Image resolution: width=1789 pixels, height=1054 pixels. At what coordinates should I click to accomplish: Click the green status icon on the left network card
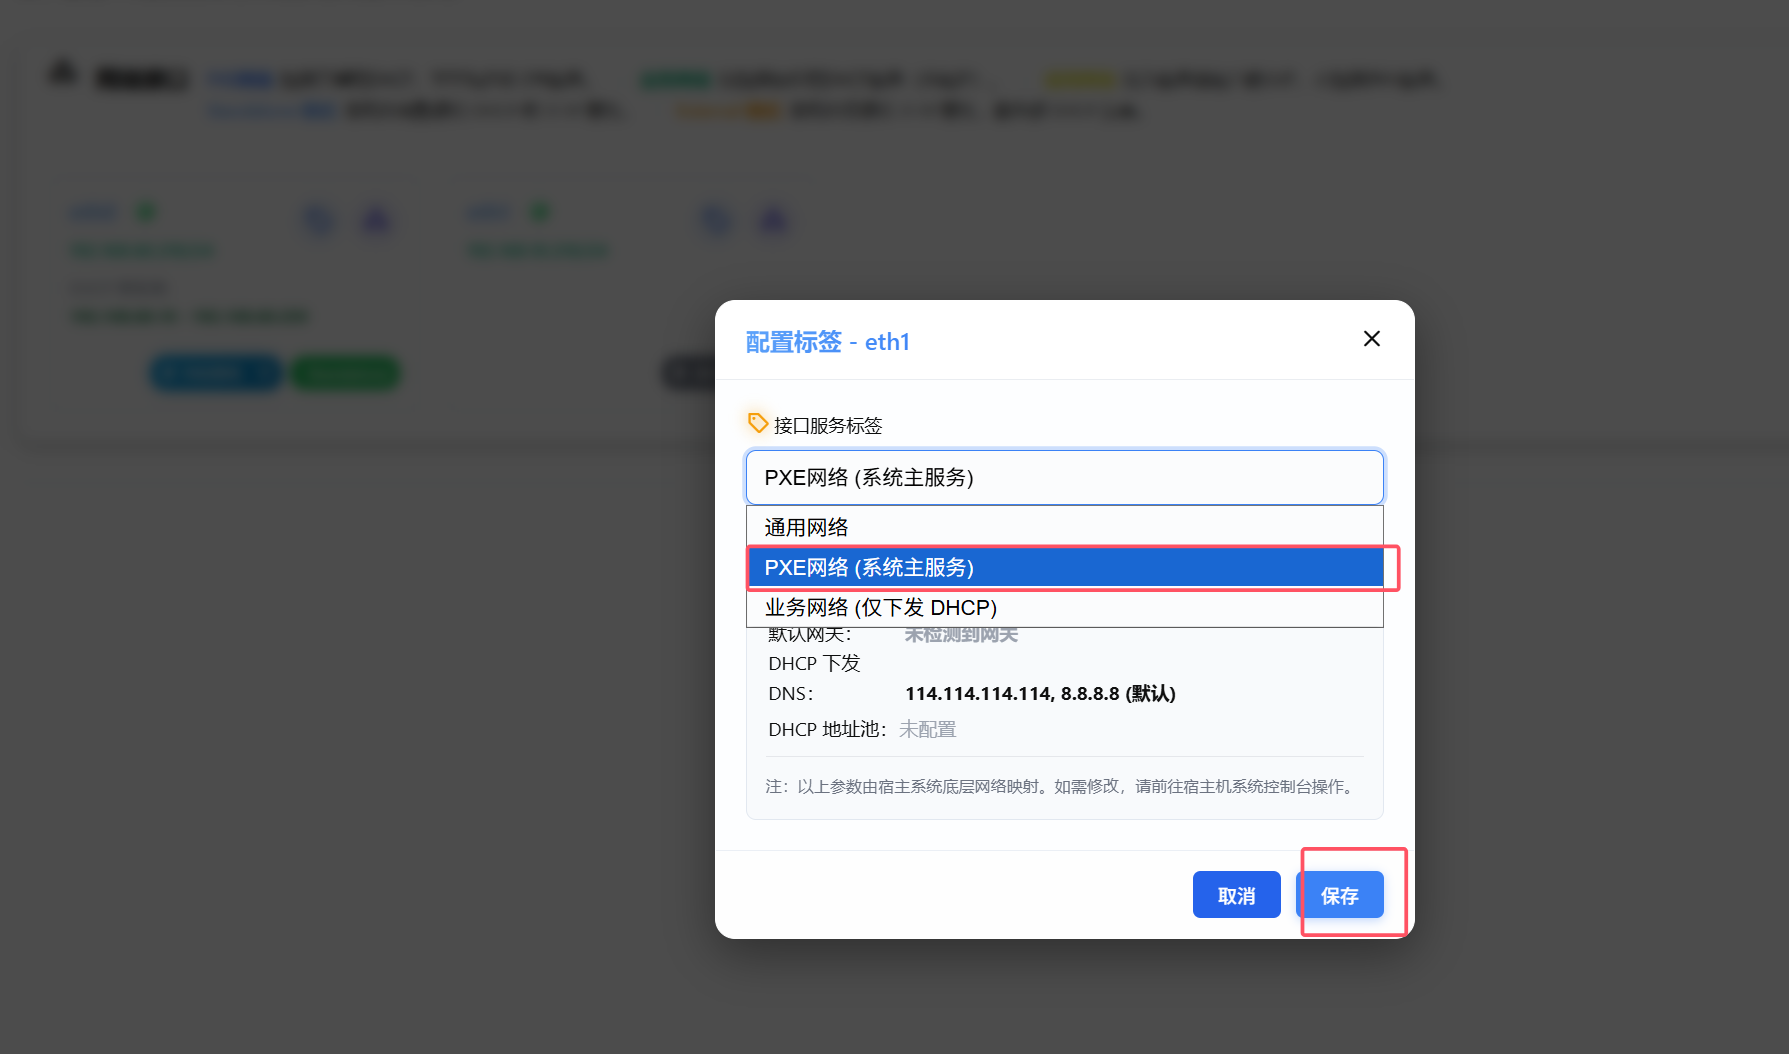click(146, 211)
